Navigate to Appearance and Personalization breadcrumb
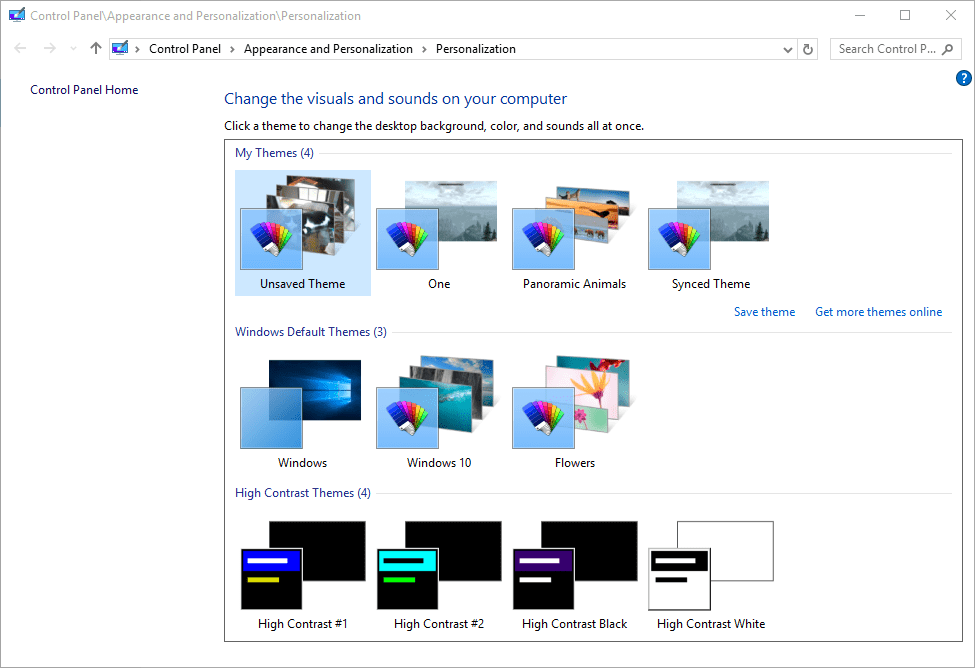 (328, 49)
